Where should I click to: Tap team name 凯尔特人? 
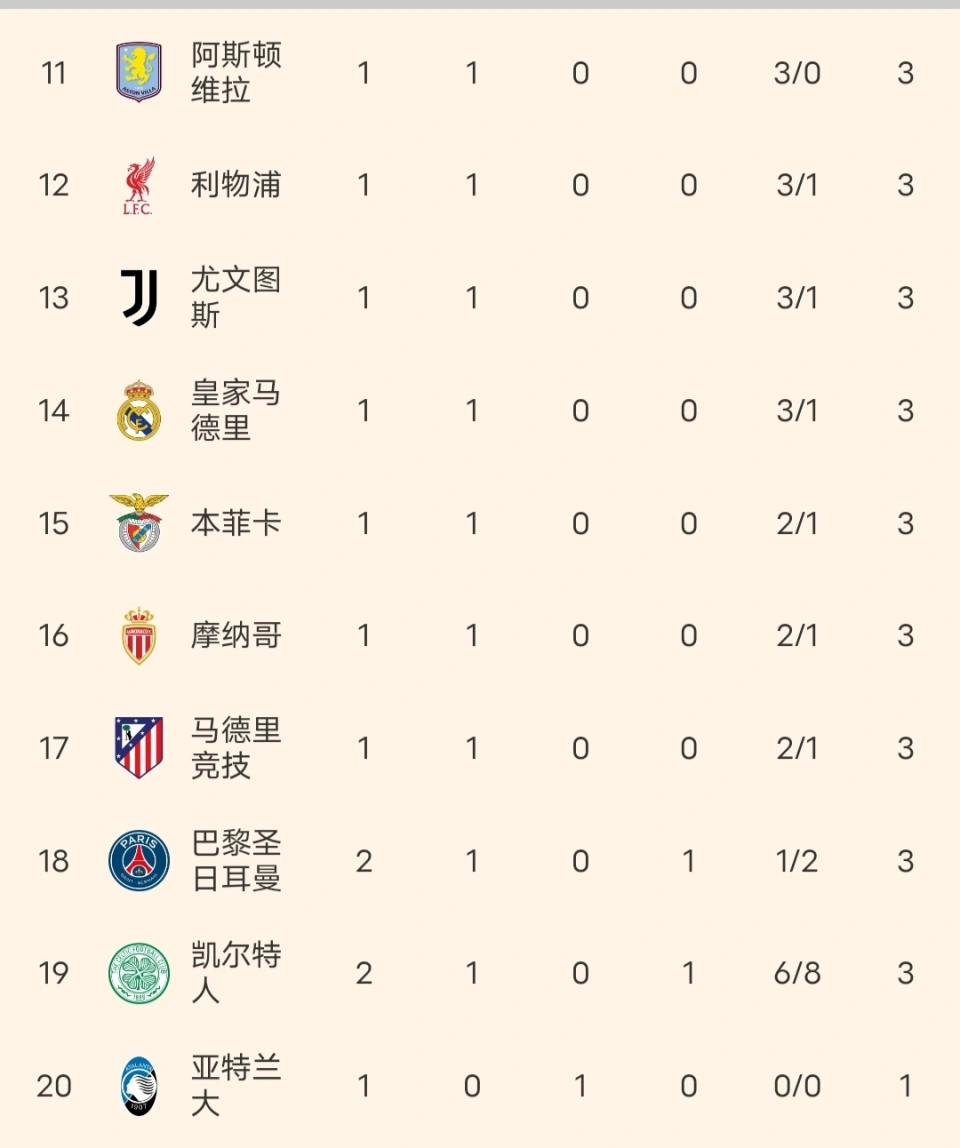(x=236, y=973)
